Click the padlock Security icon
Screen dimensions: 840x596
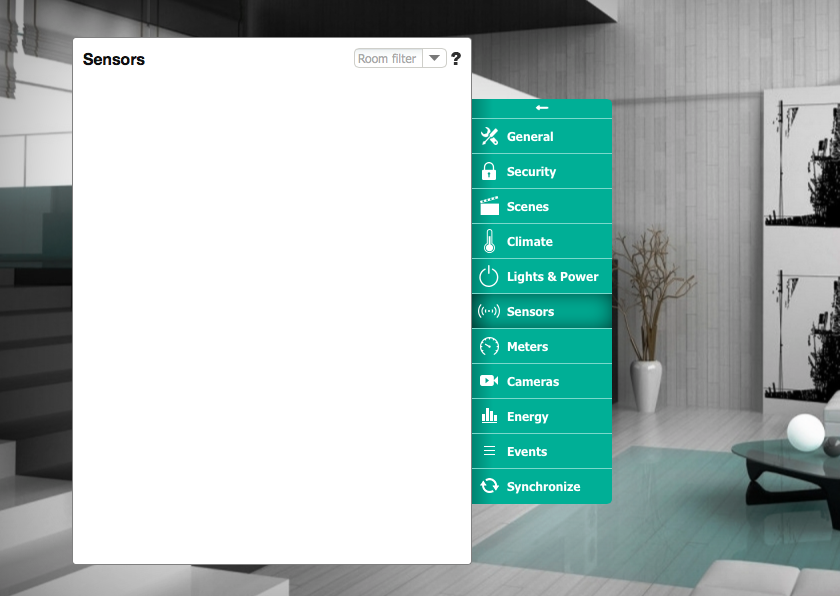(x=489, y=172)
